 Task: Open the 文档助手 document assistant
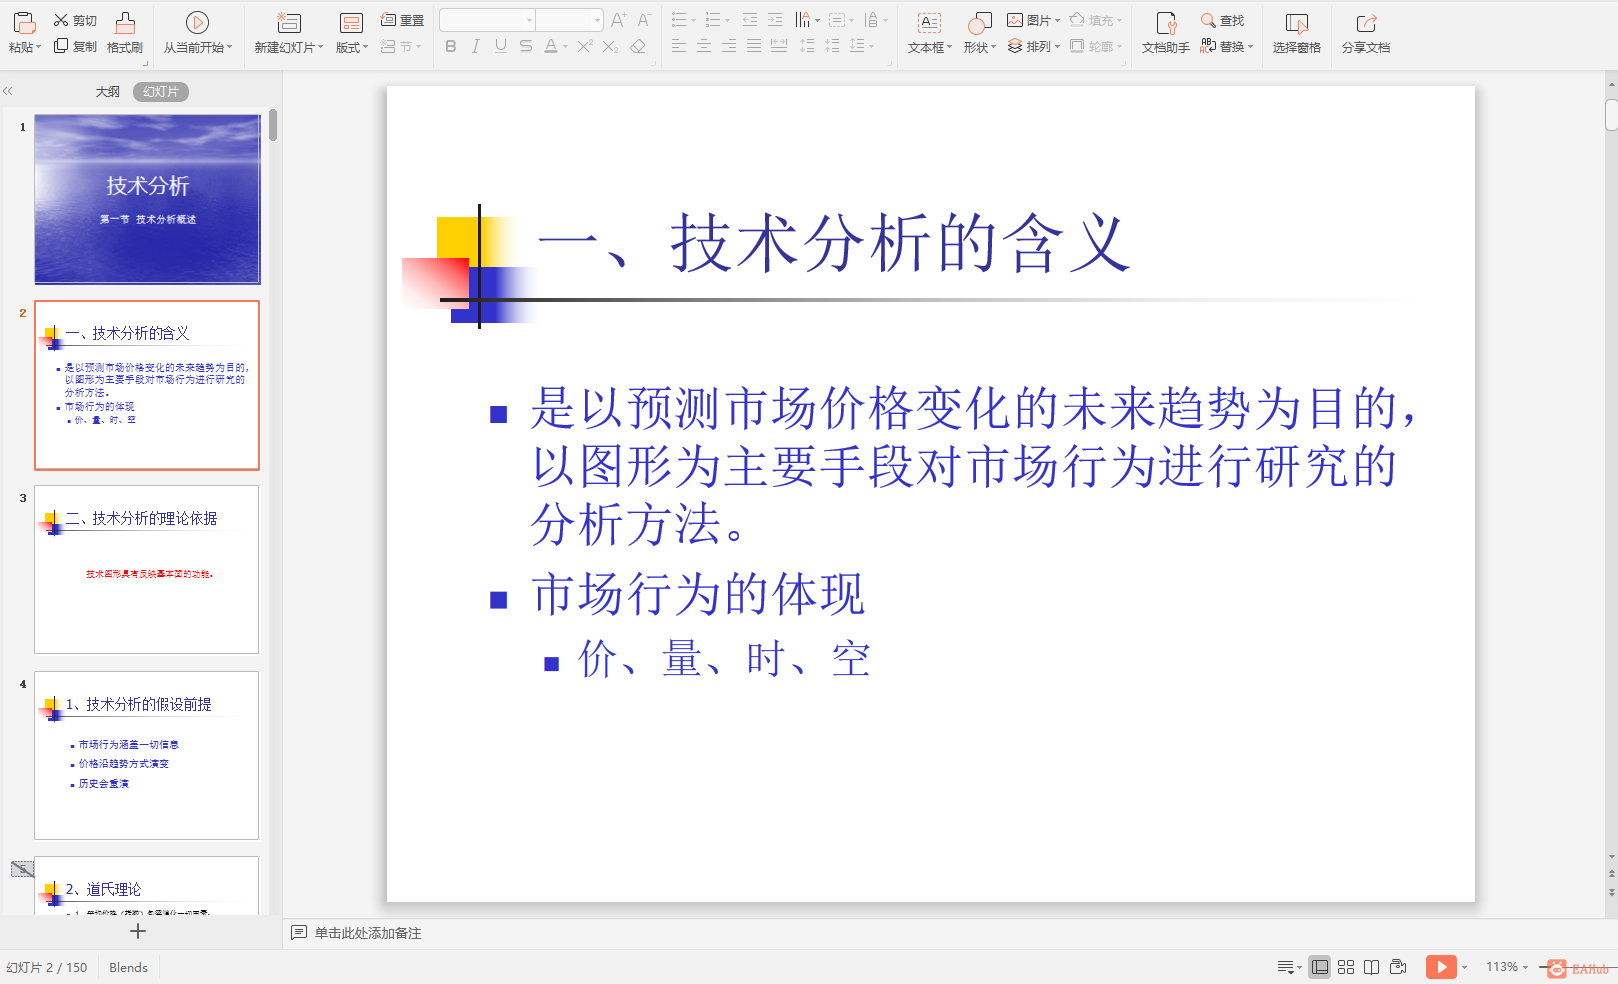[x=1164, y=30]
